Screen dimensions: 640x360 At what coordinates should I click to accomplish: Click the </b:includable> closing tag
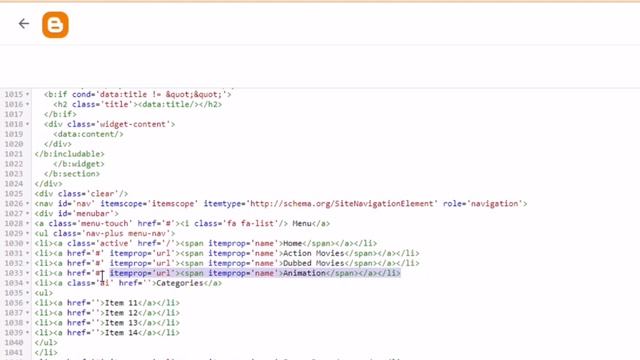69,154
